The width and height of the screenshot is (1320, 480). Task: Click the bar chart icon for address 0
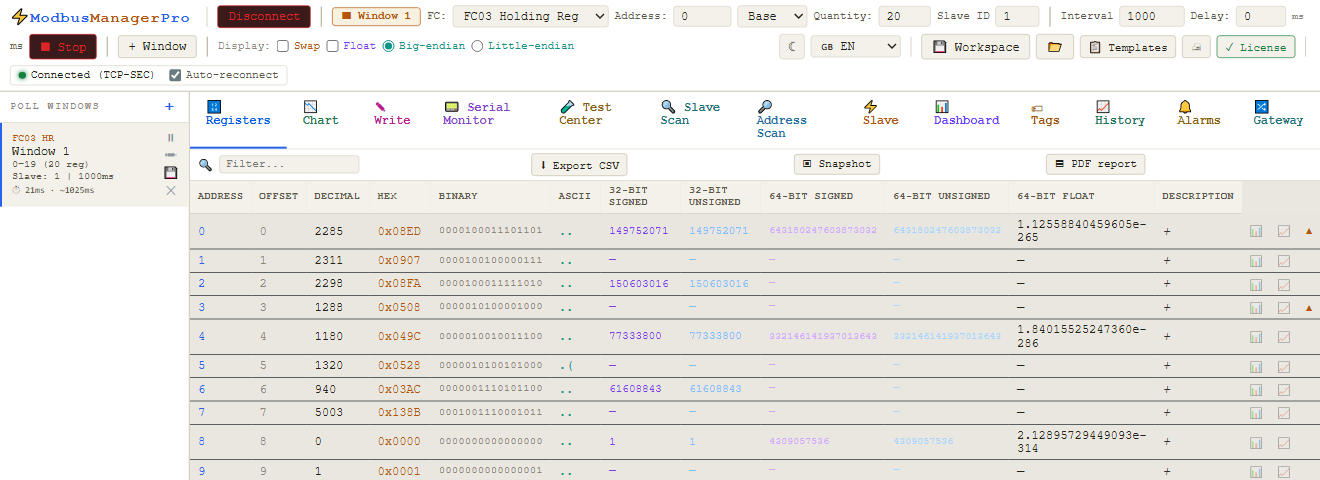pos(1255,231)
